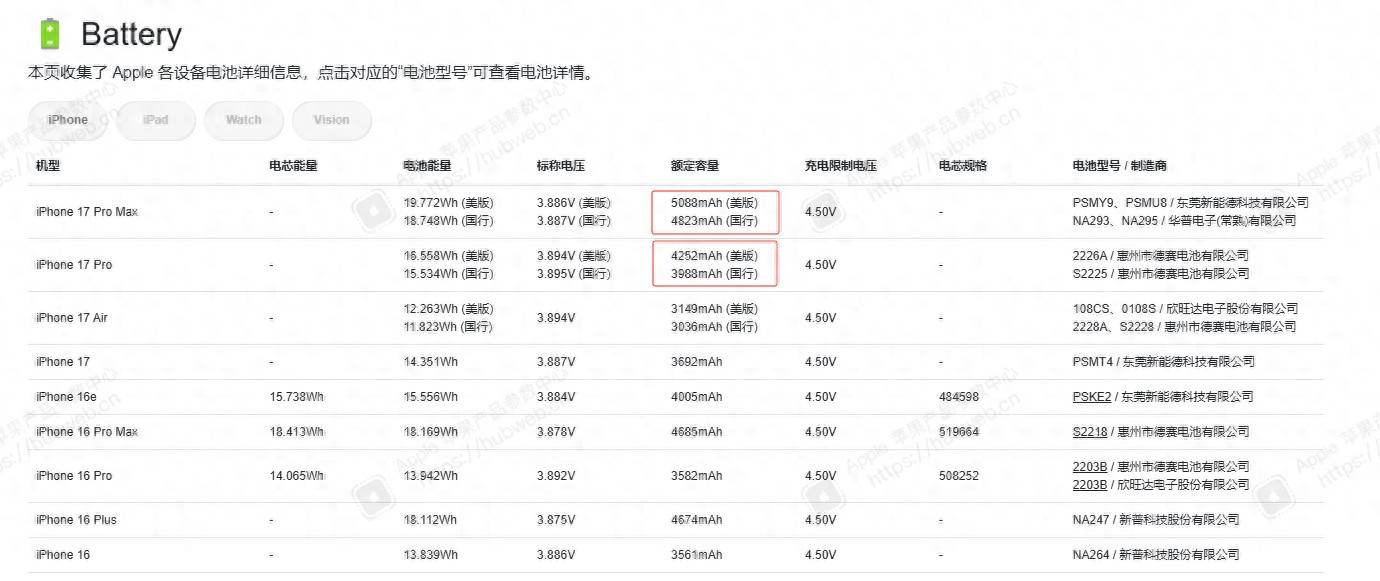
Task: Switch to the iPhone tab
Action: (68, 120)
